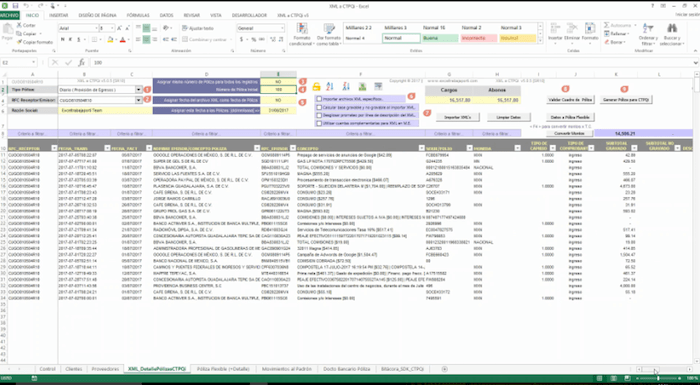Increase font size with the large A icon

(119, 28)
